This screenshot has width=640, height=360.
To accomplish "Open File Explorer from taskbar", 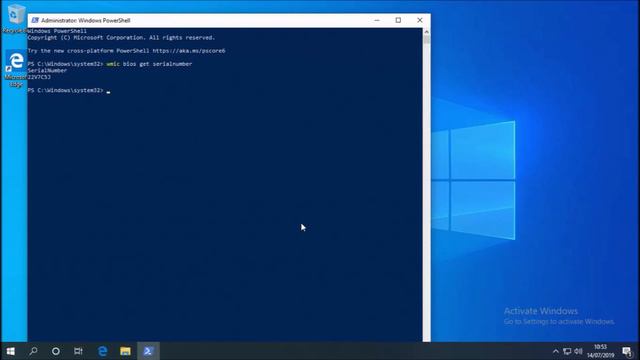I will [x=125, y=351].
